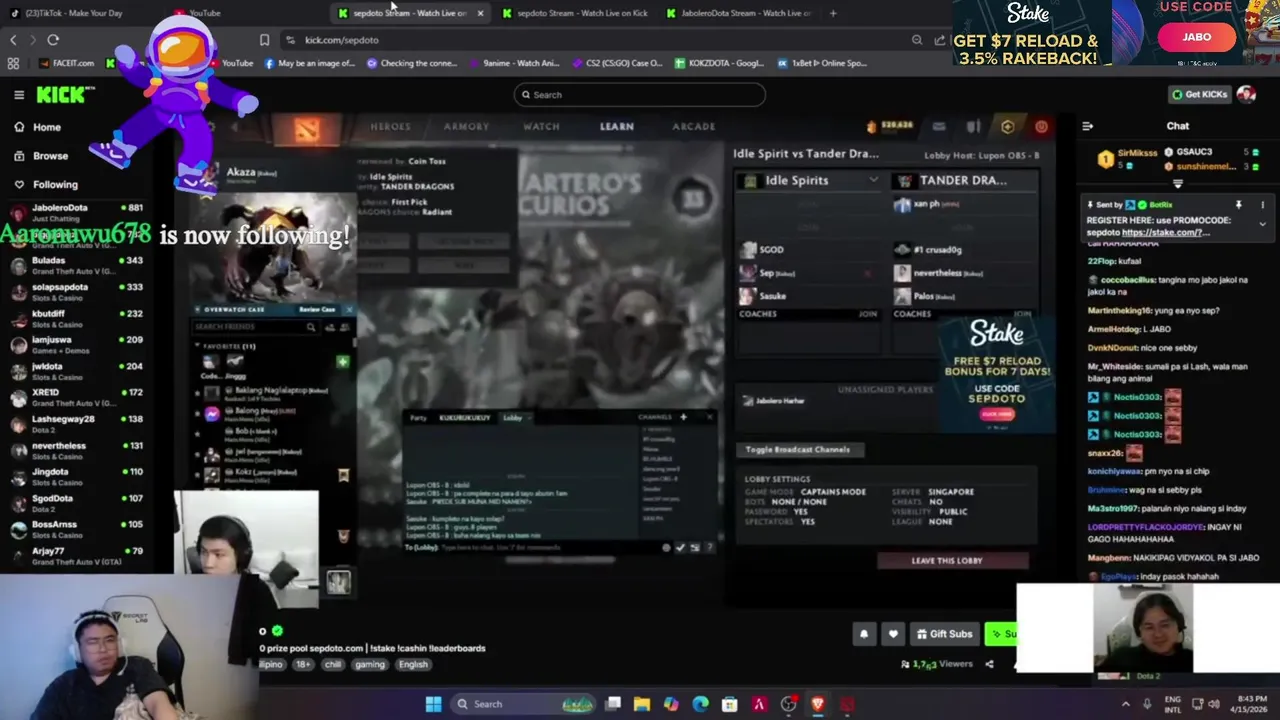Image resolution: width=1280 pixels, height=720 pixels.
Task: Open the KOKZDOTA Google bookmark
Action: coord(719,63)
